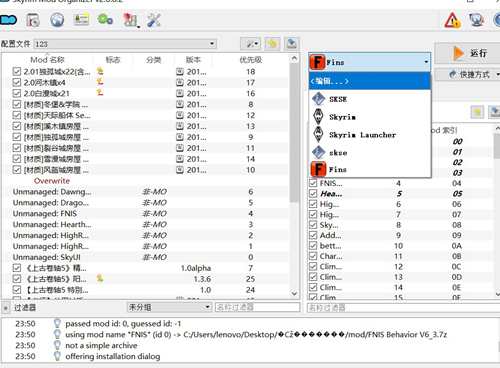Select the Overwrite entry in mod list
This screenshot has height=368, width=500.
point(52,181)
